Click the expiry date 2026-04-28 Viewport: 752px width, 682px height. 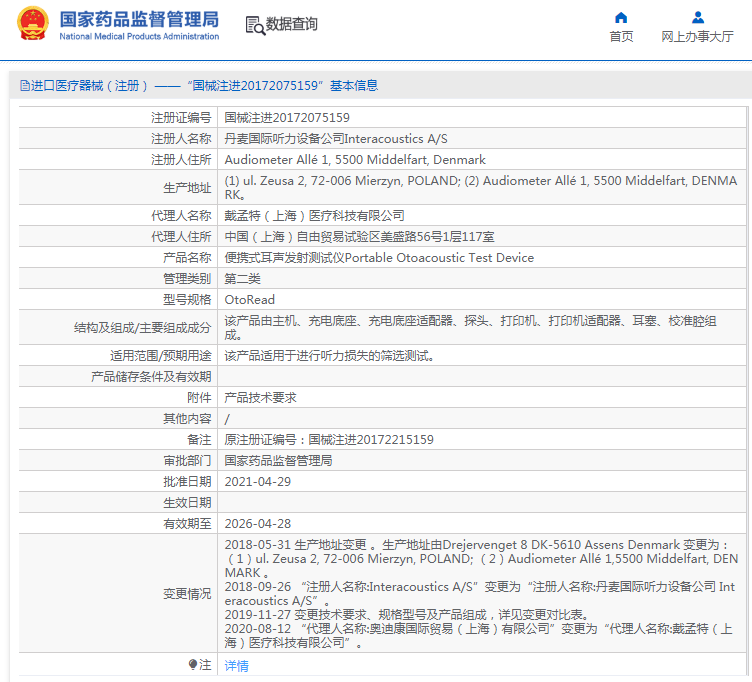257,523
